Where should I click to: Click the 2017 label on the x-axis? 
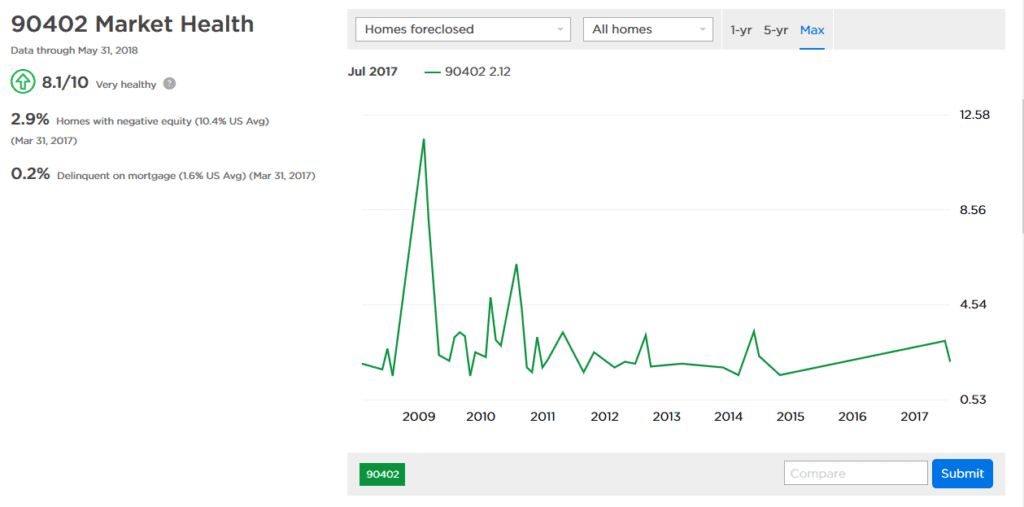pos(914,416)
